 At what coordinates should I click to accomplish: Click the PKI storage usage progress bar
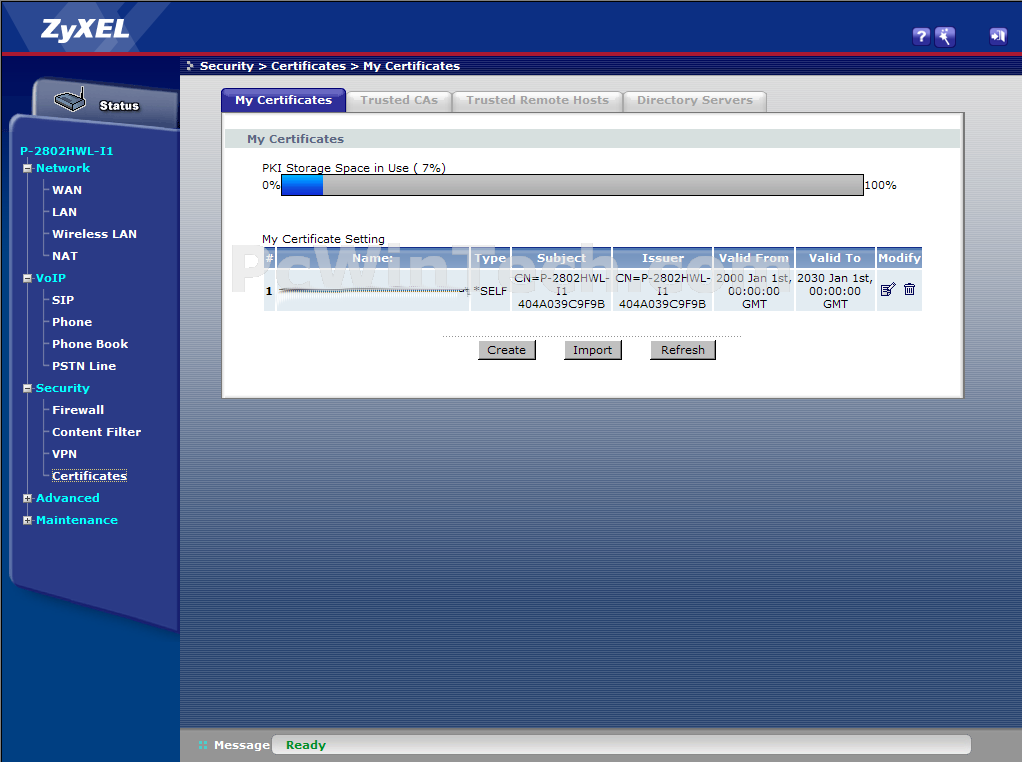pos(572,185)
